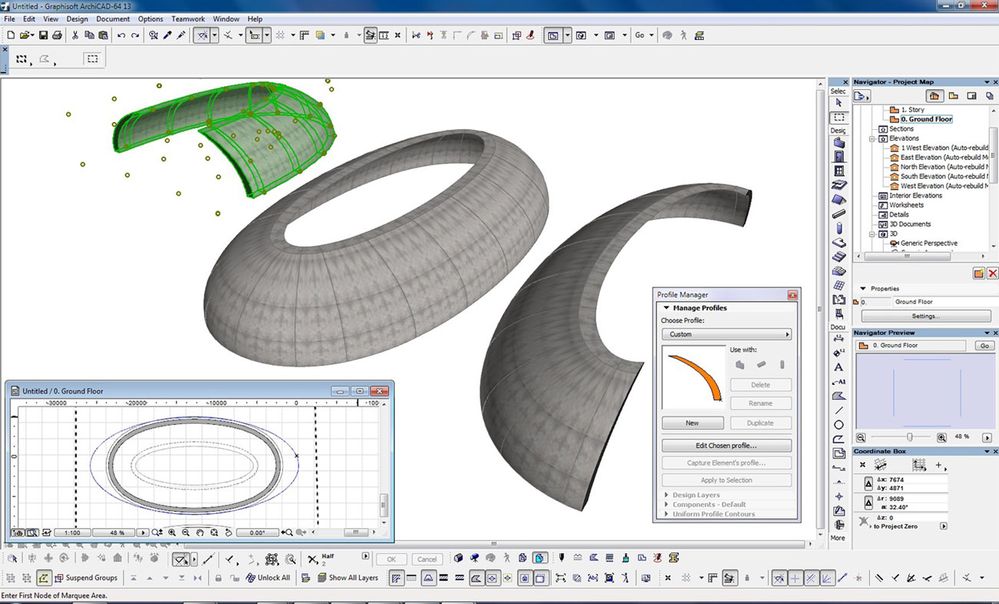The image size is (999, 604).
Task: Click the Settings button in Navigator
Action: click(925, 316)
